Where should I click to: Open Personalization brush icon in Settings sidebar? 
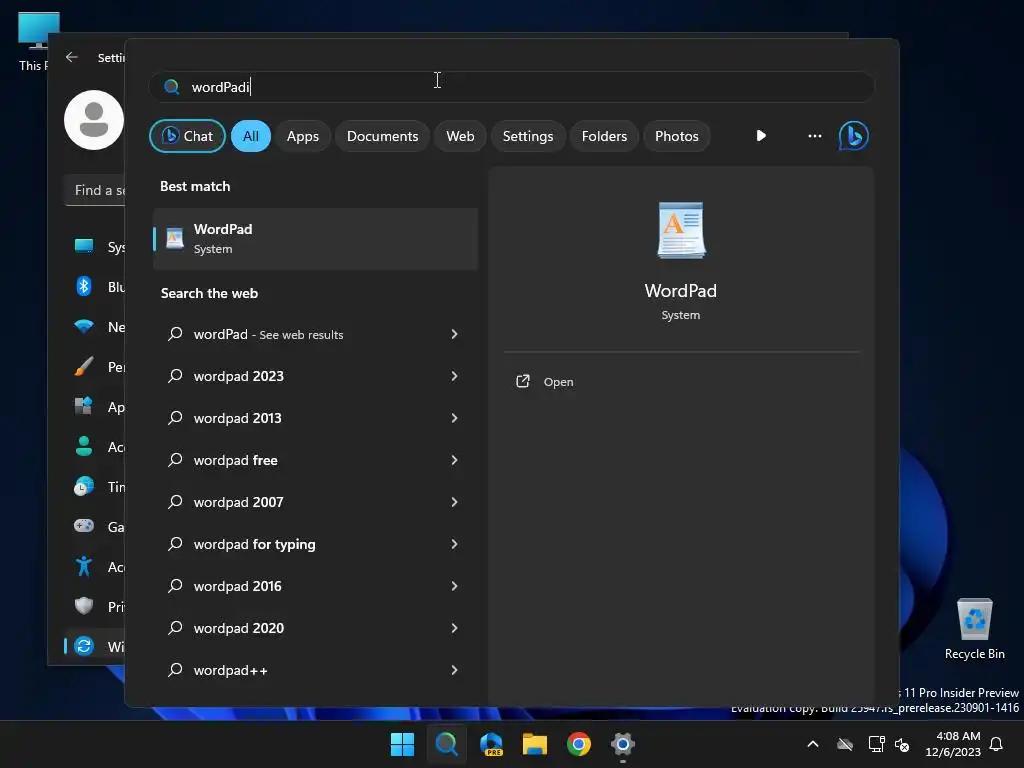click(84, 366)
